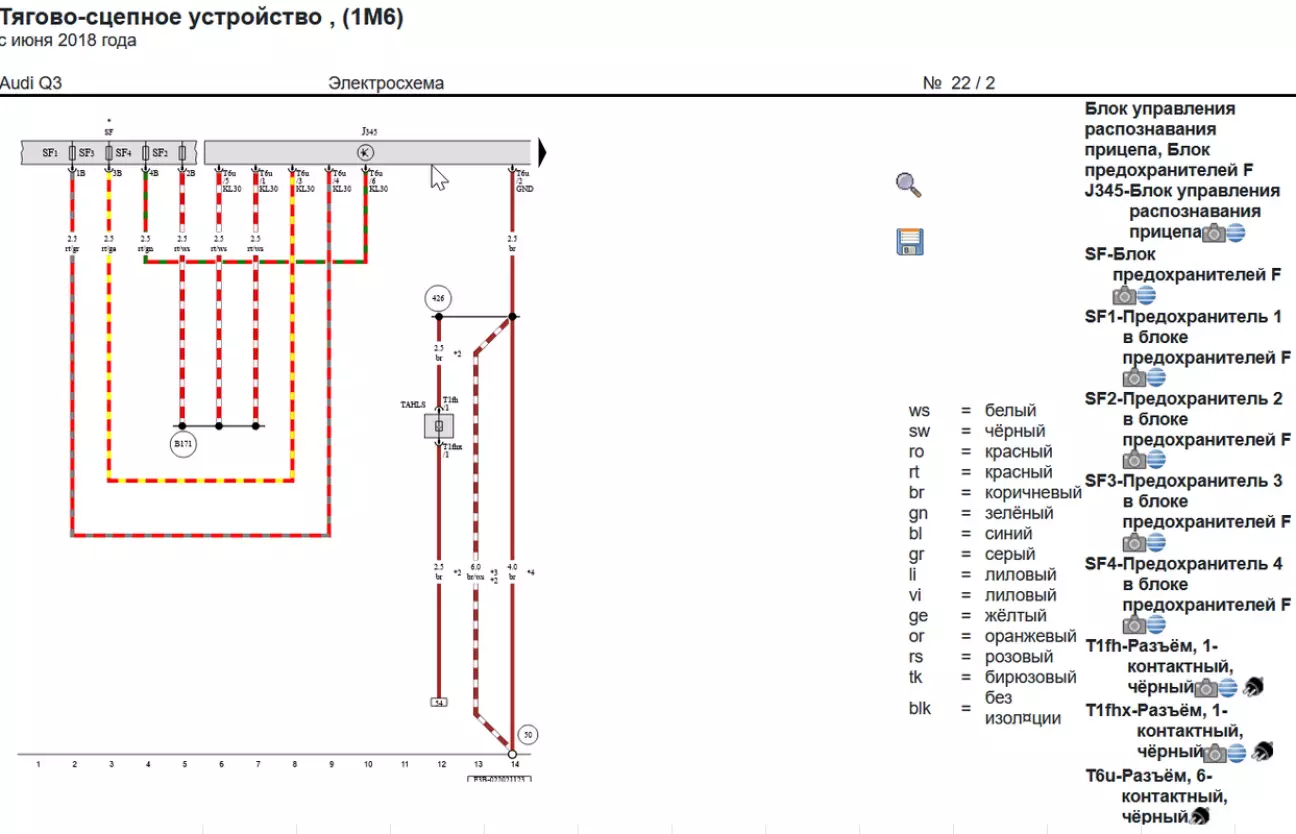Image resolution: width=1296 pixels, height=834 pixels.
Task: Open the globe icon for T1fh connector
Action: [1229, 688]
